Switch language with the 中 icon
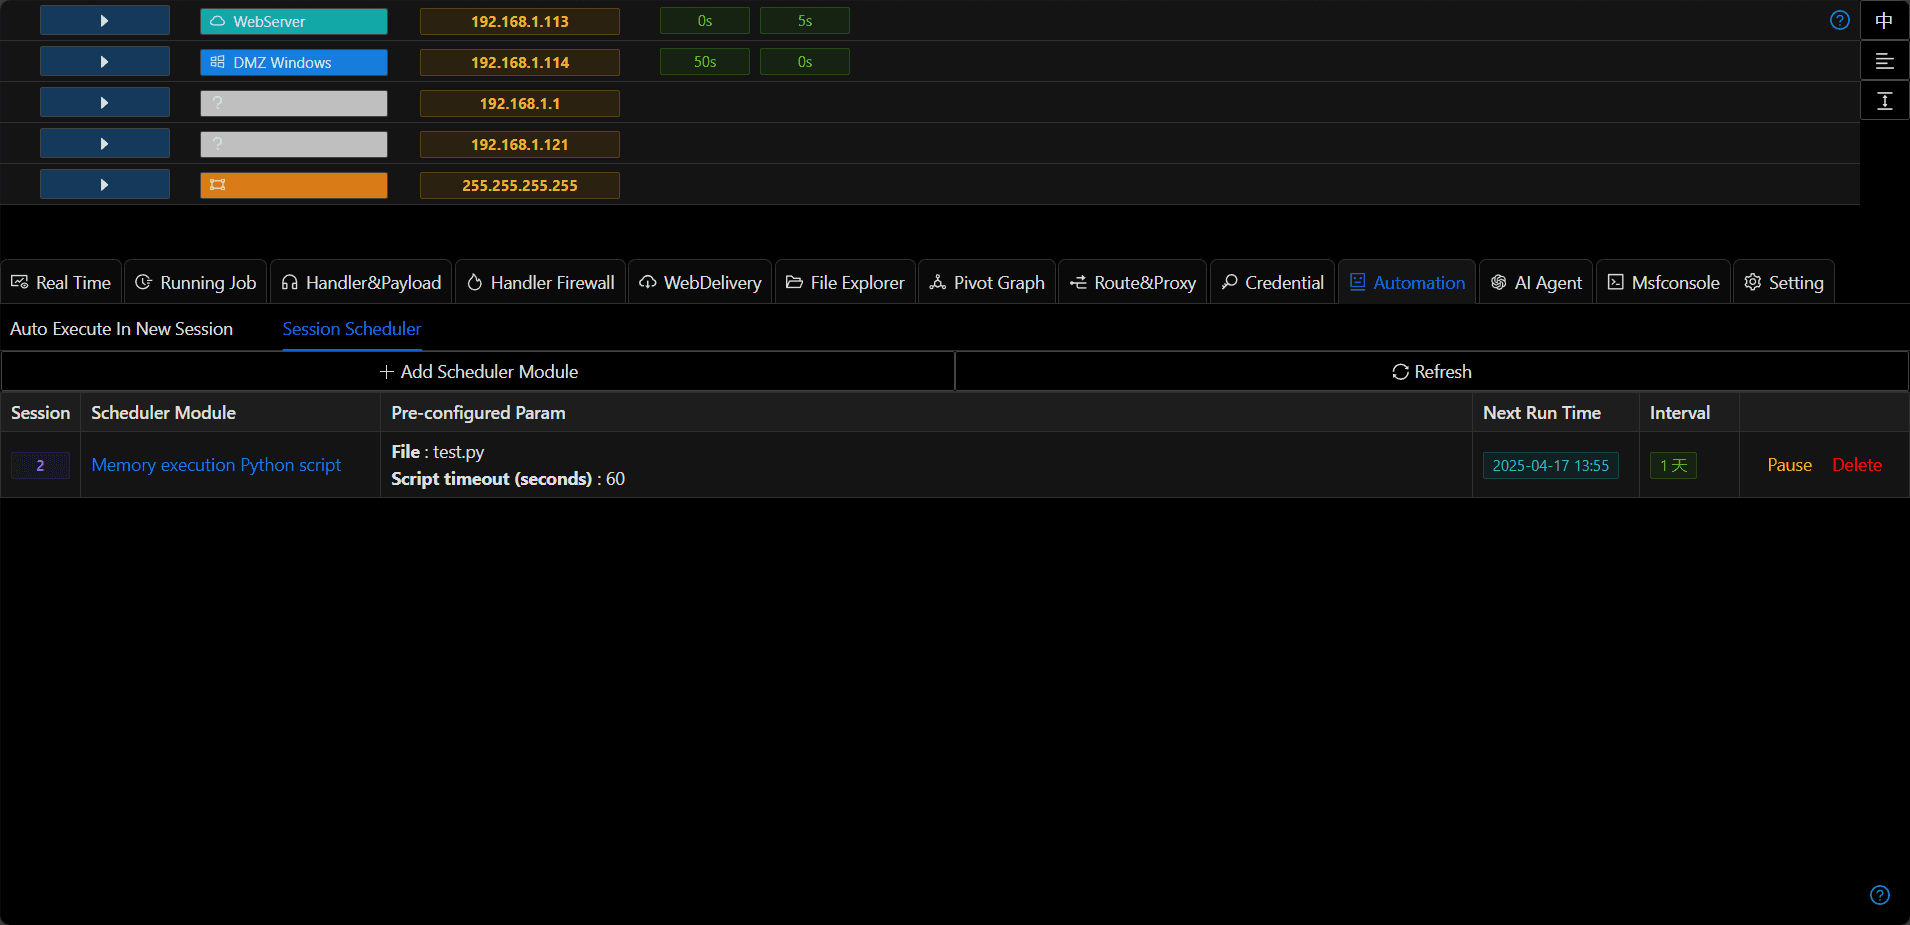This screenshot has width=1910, height=925. pyautogui.click(x=1884, y=21)
